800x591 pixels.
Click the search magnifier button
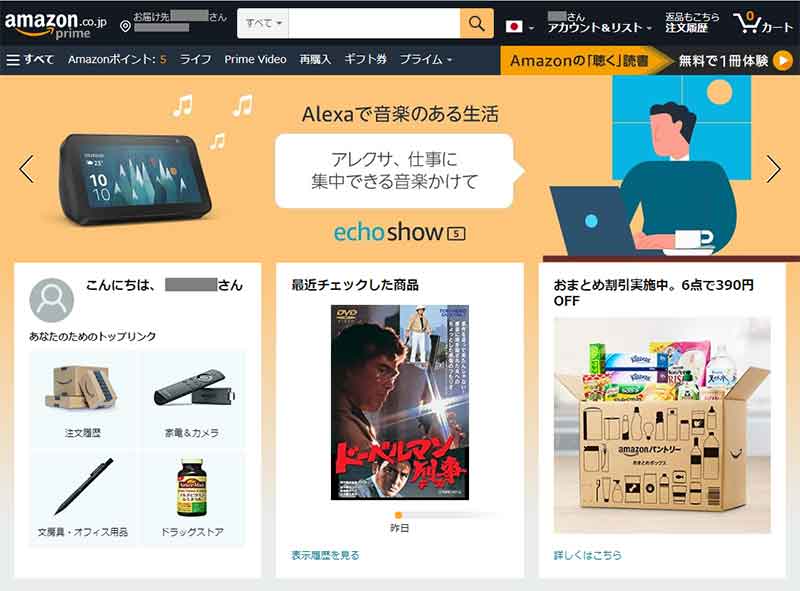pyautogui.click(x=477, y=23)
